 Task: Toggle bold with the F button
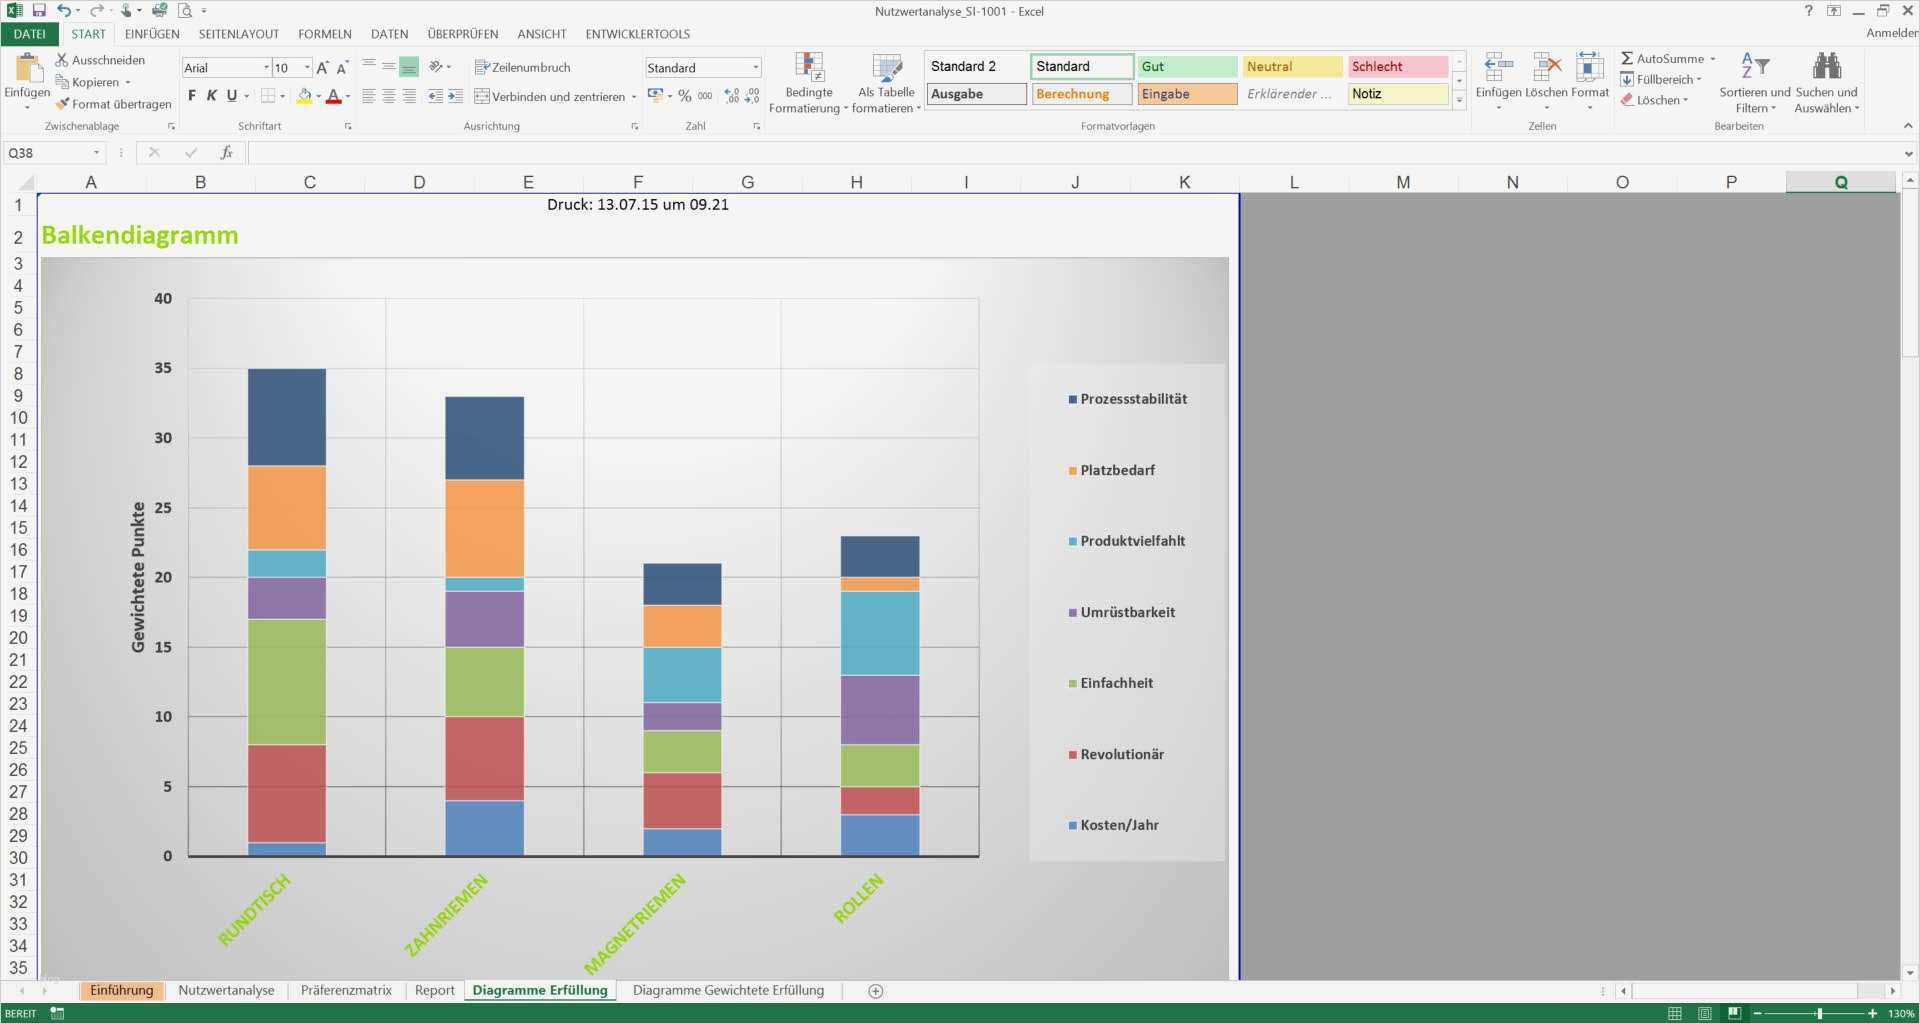192,96
